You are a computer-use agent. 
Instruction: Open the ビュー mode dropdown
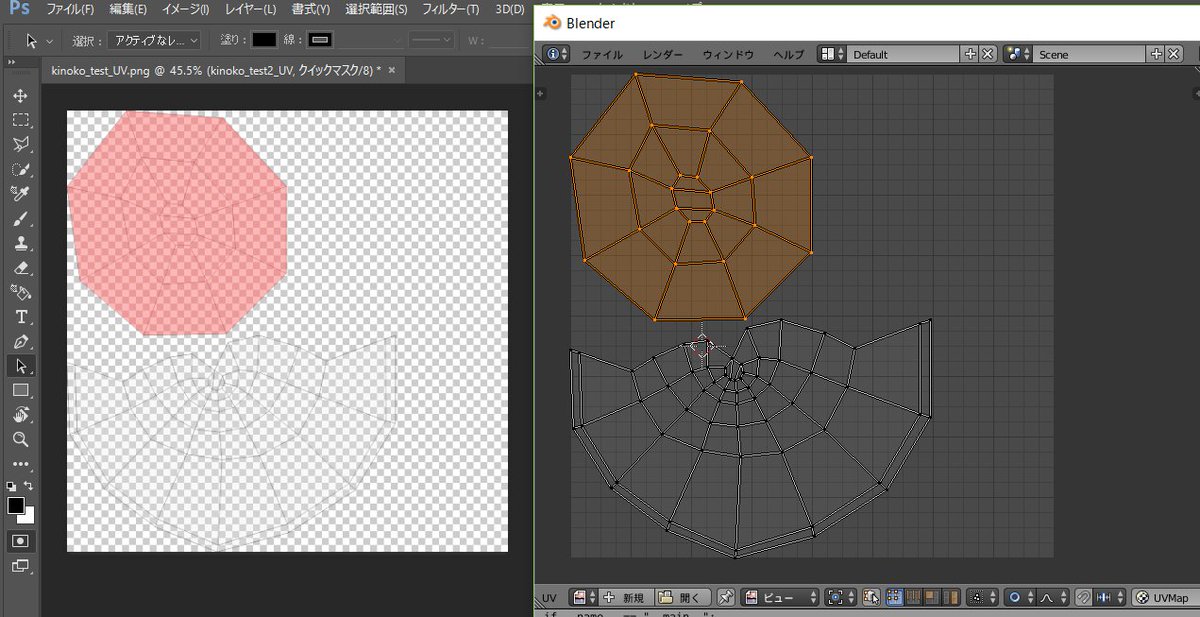[x=780, y=597]
